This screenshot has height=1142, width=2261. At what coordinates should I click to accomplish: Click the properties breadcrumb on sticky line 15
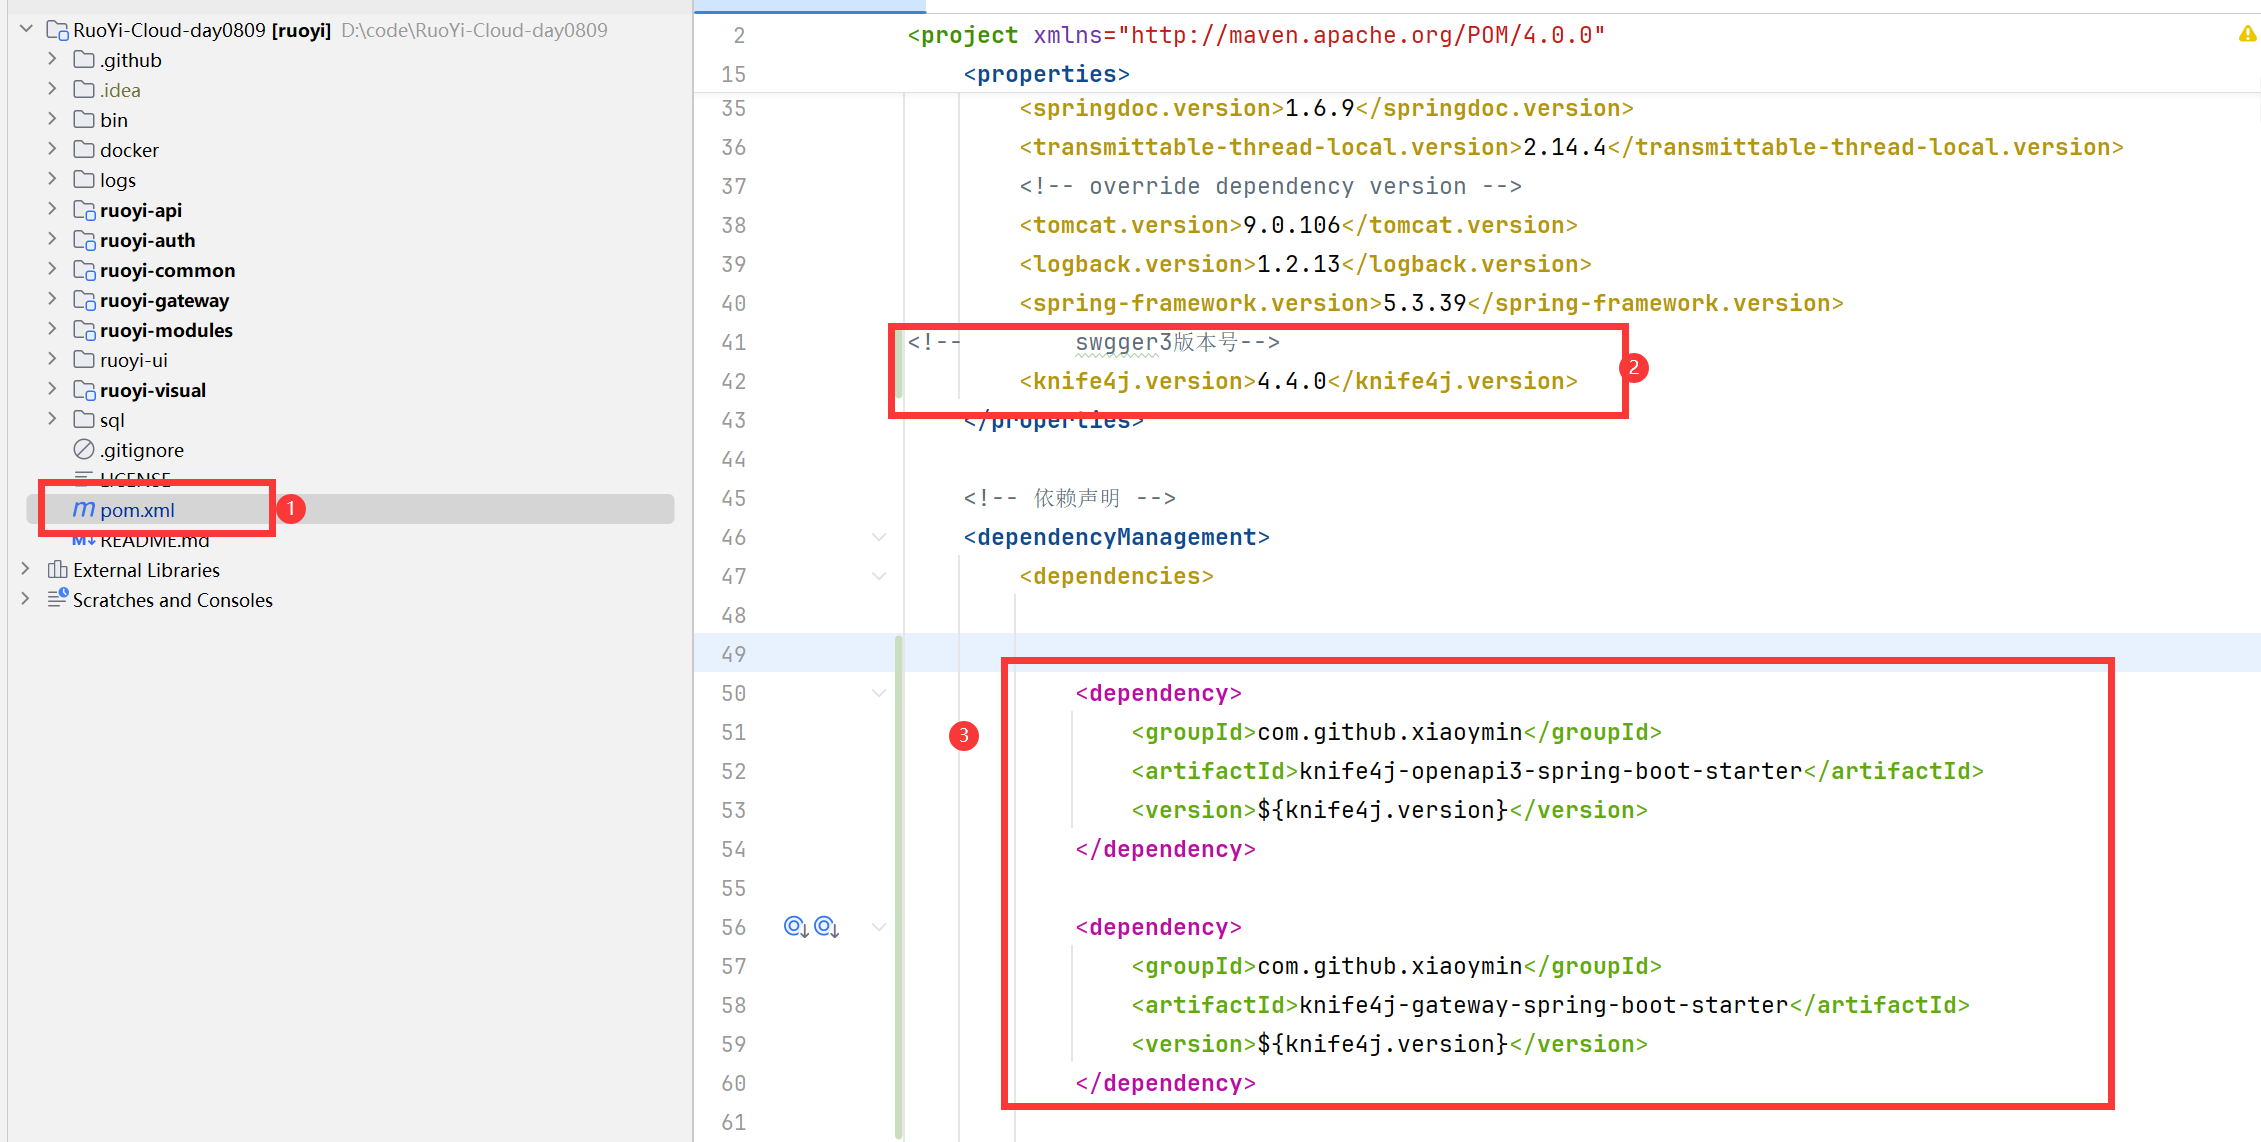tap(1046, 74)
